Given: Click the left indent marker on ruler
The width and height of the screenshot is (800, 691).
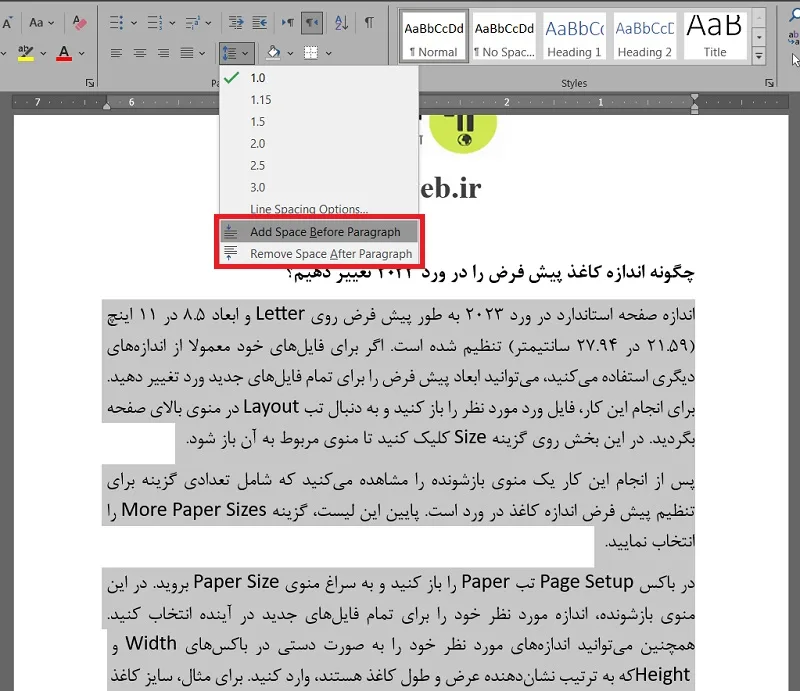Looking at the screenshot, I should (106, 104).
